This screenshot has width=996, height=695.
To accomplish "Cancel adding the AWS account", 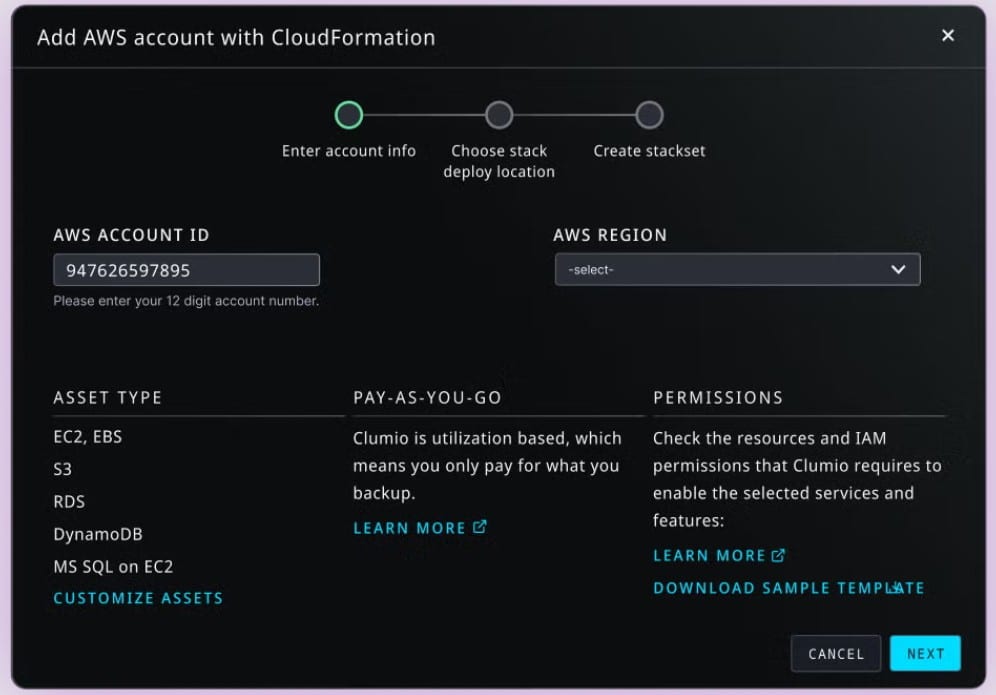I will [836, 653].
